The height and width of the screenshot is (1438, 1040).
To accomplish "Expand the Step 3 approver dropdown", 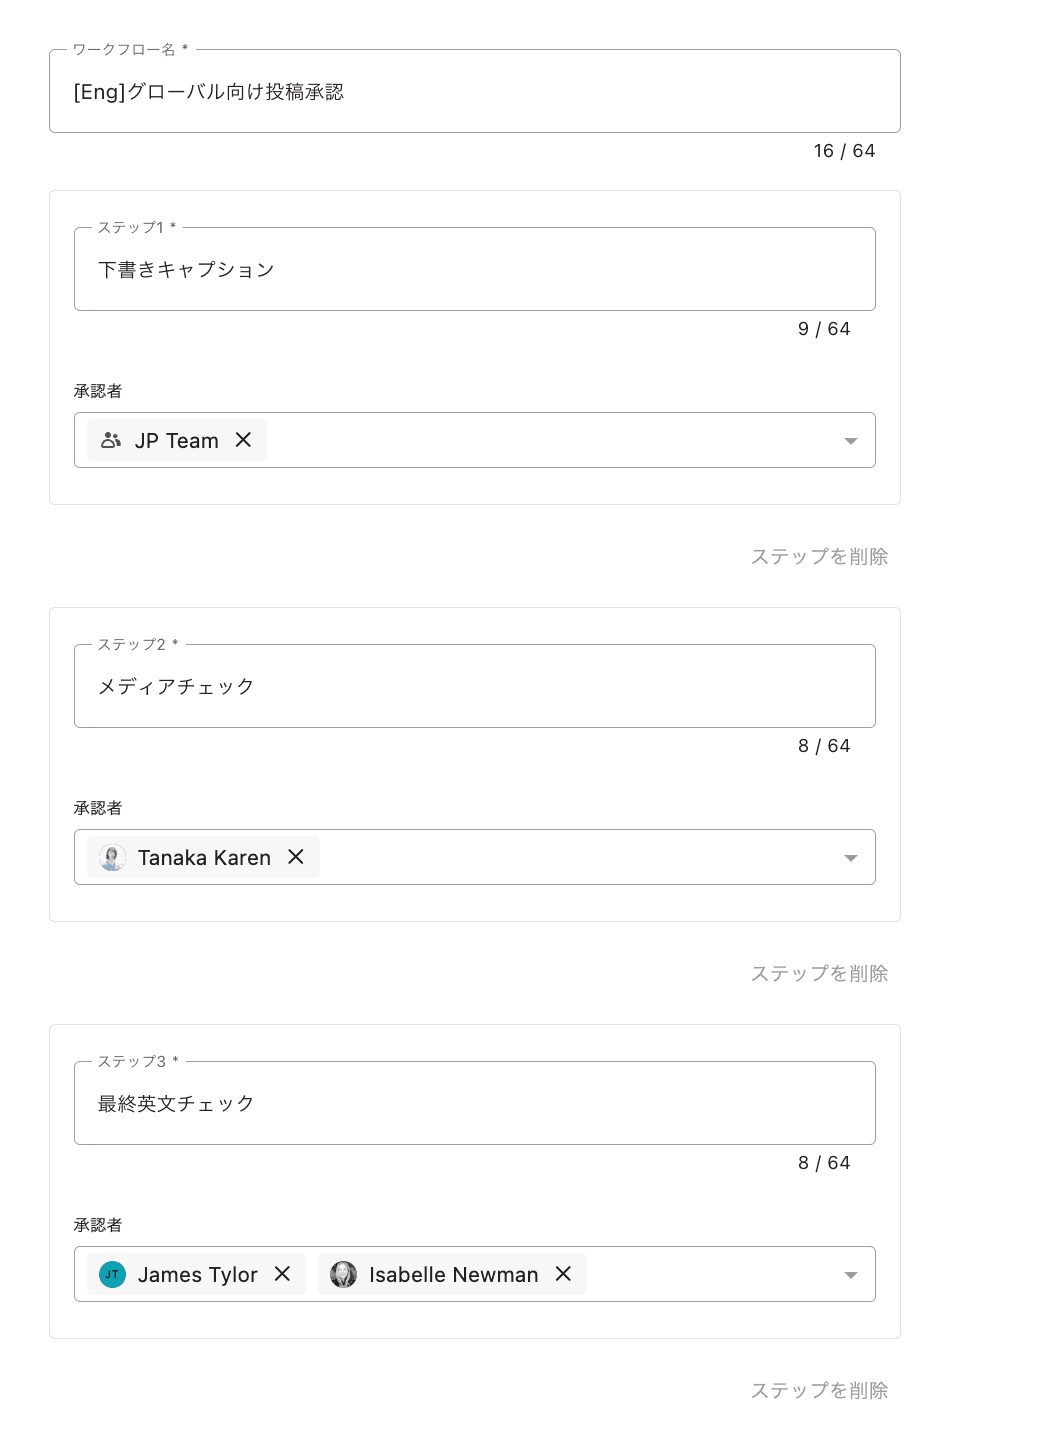I will click(850, 1275).
